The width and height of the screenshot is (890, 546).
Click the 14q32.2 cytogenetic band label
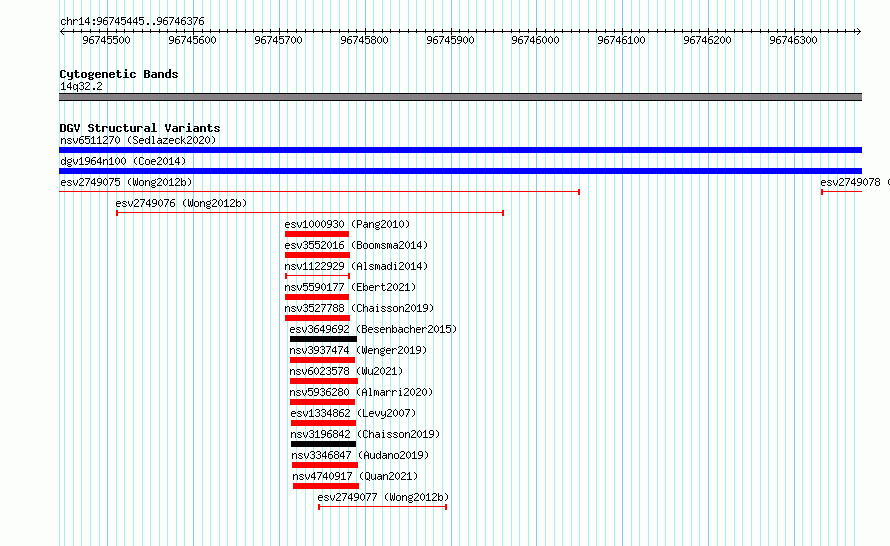click(x=81, y=86)
